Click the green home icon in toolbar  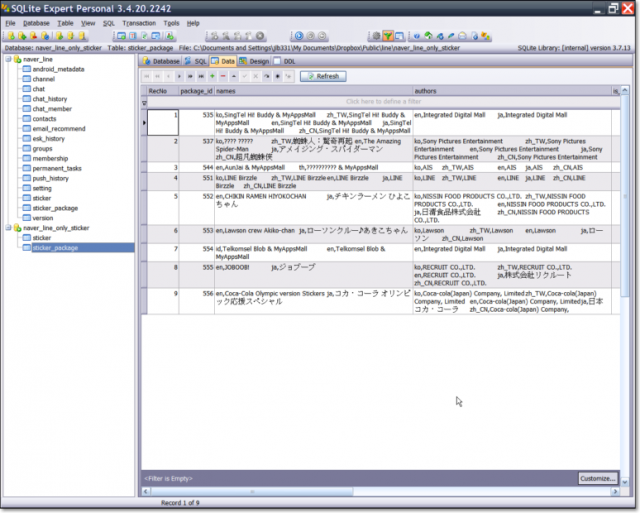428,36
